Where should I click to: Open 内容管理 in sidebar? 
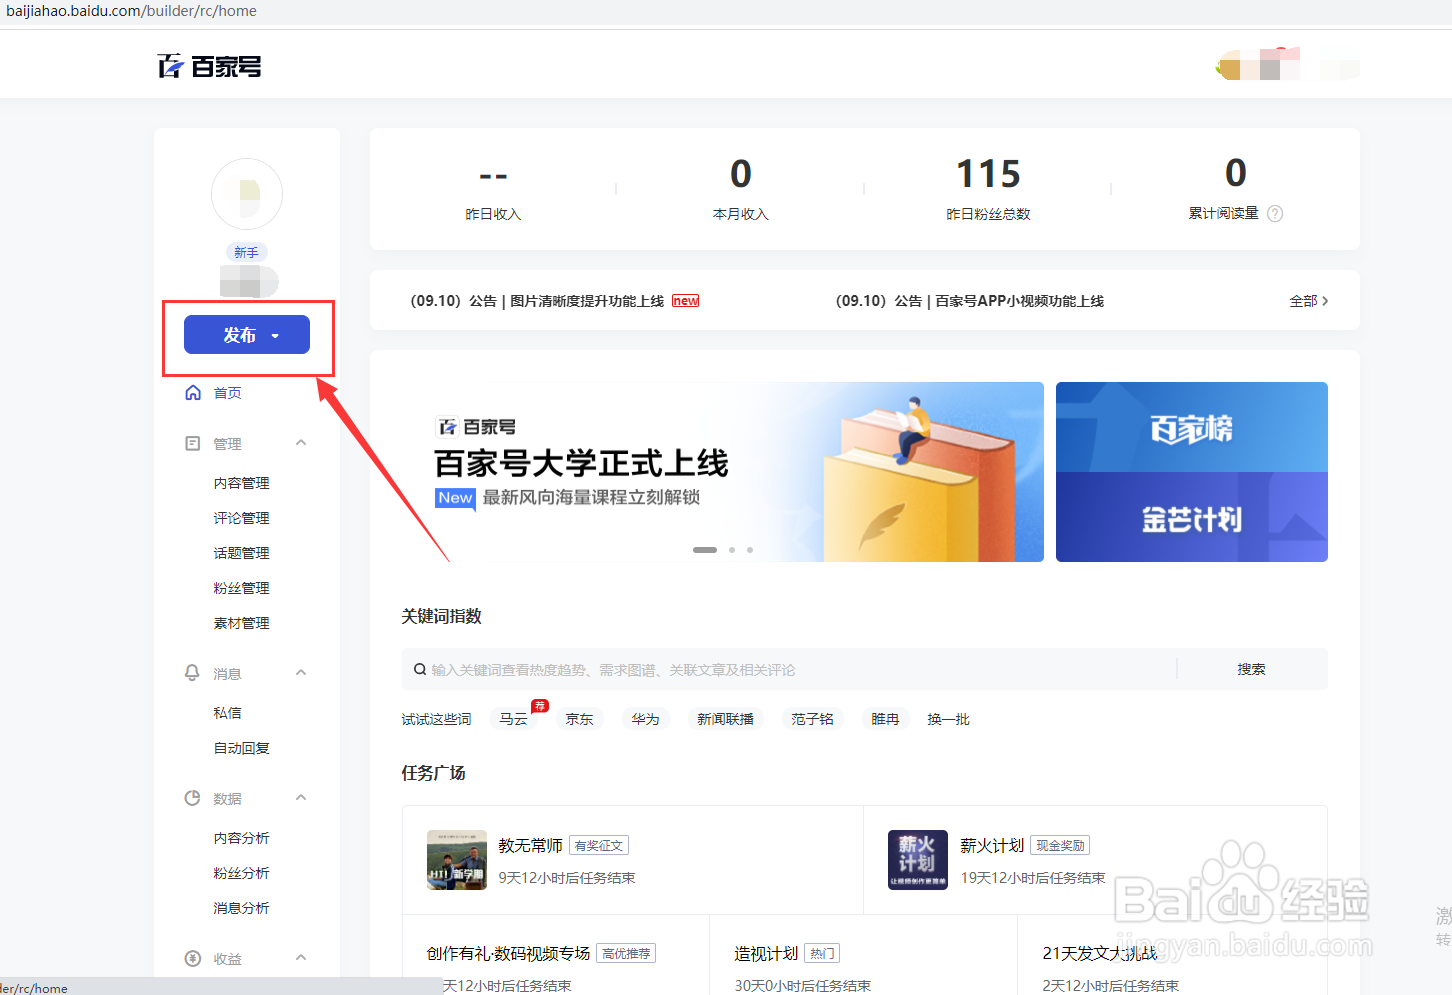(241, 483)
